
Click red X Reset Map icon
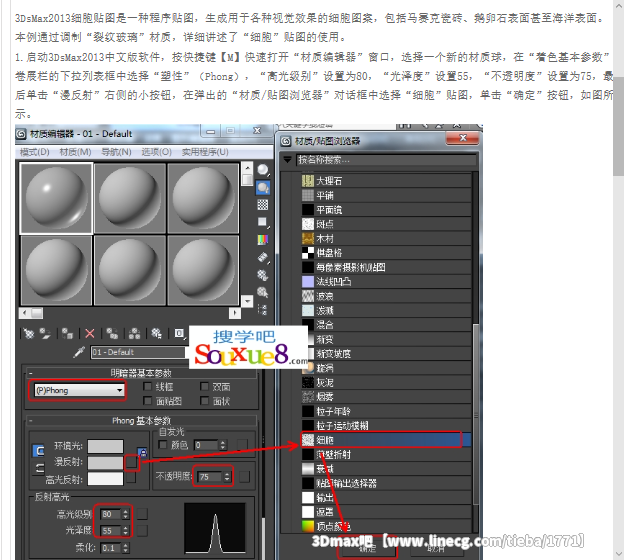point(90,334)
